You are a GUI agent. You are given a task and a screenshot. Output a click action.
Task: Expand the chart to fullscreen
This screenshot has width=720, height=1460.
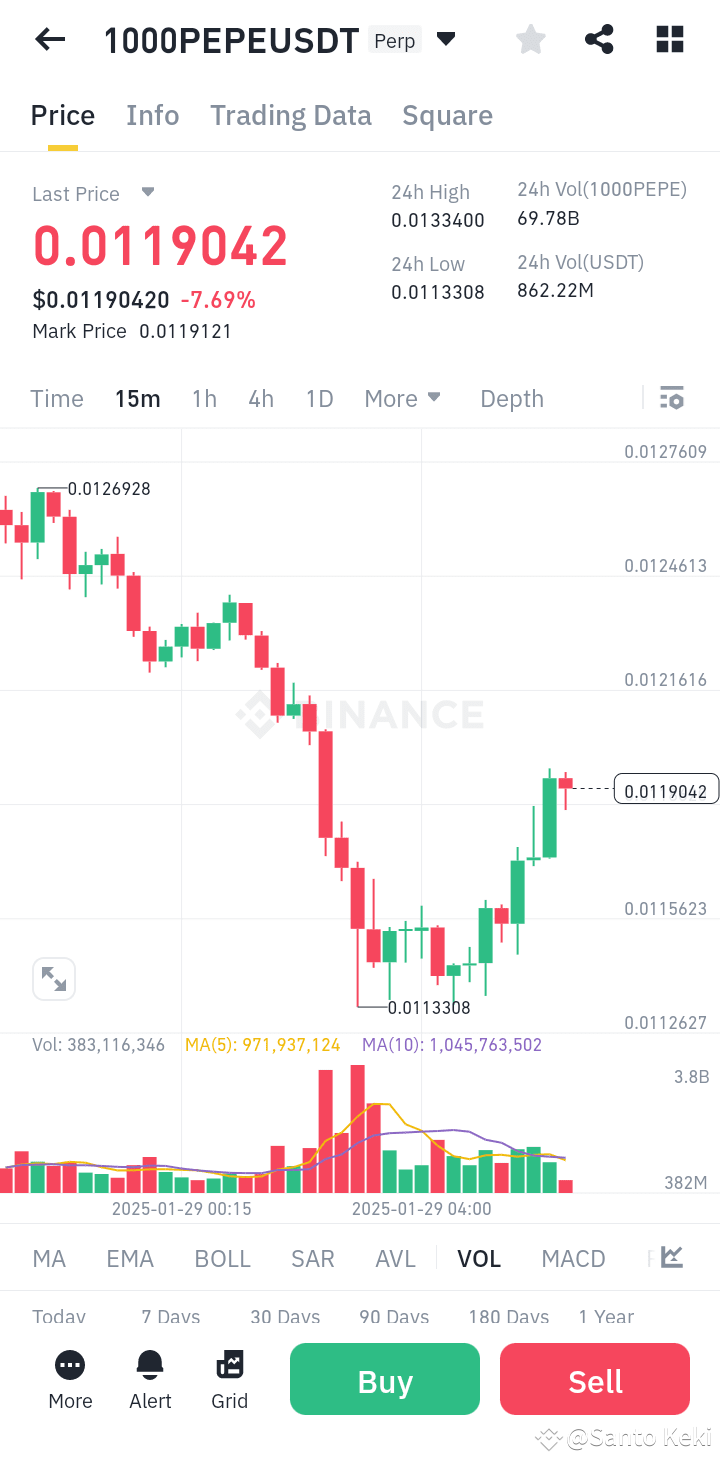pos(54,979)
